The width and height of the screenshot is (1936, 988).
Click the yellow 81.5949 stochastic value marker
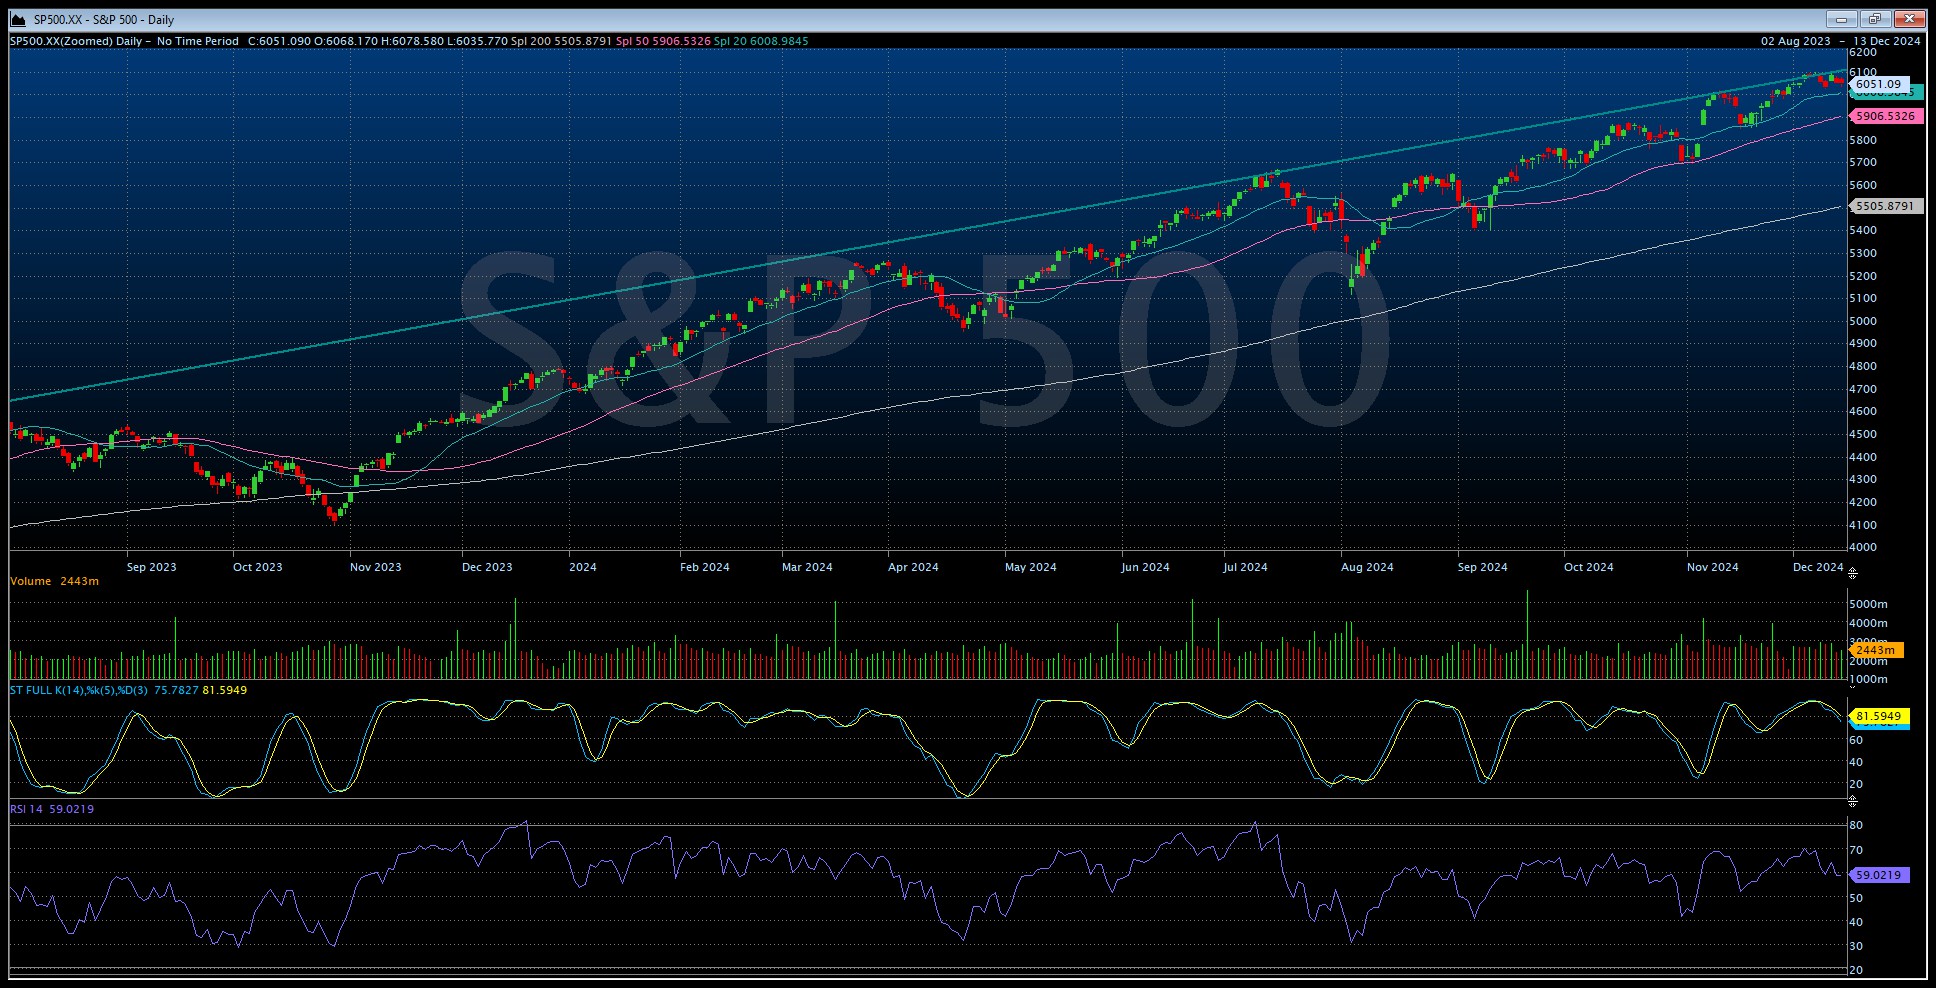(x=1880, y=717)
